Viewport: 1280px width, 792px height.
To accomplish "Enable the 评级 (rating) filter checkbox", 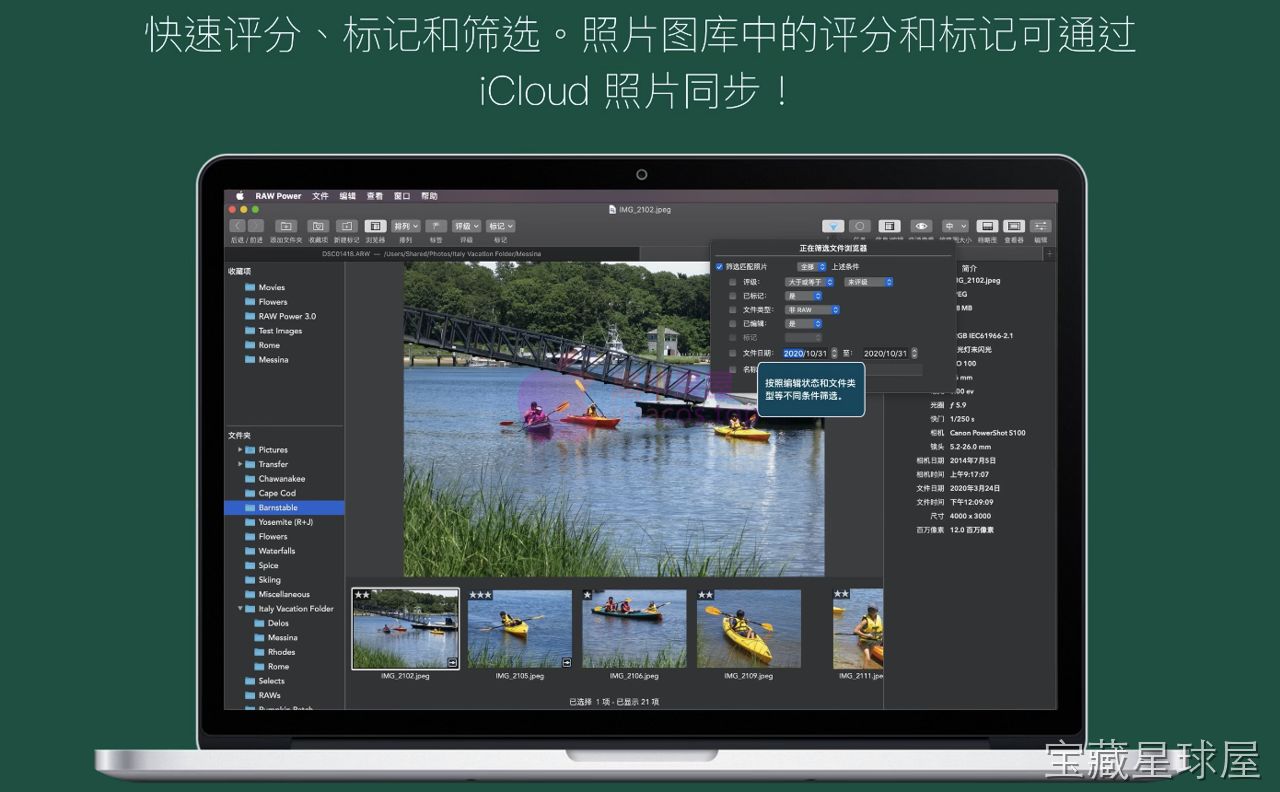I will pyautogui.click(x=733, y=282).
